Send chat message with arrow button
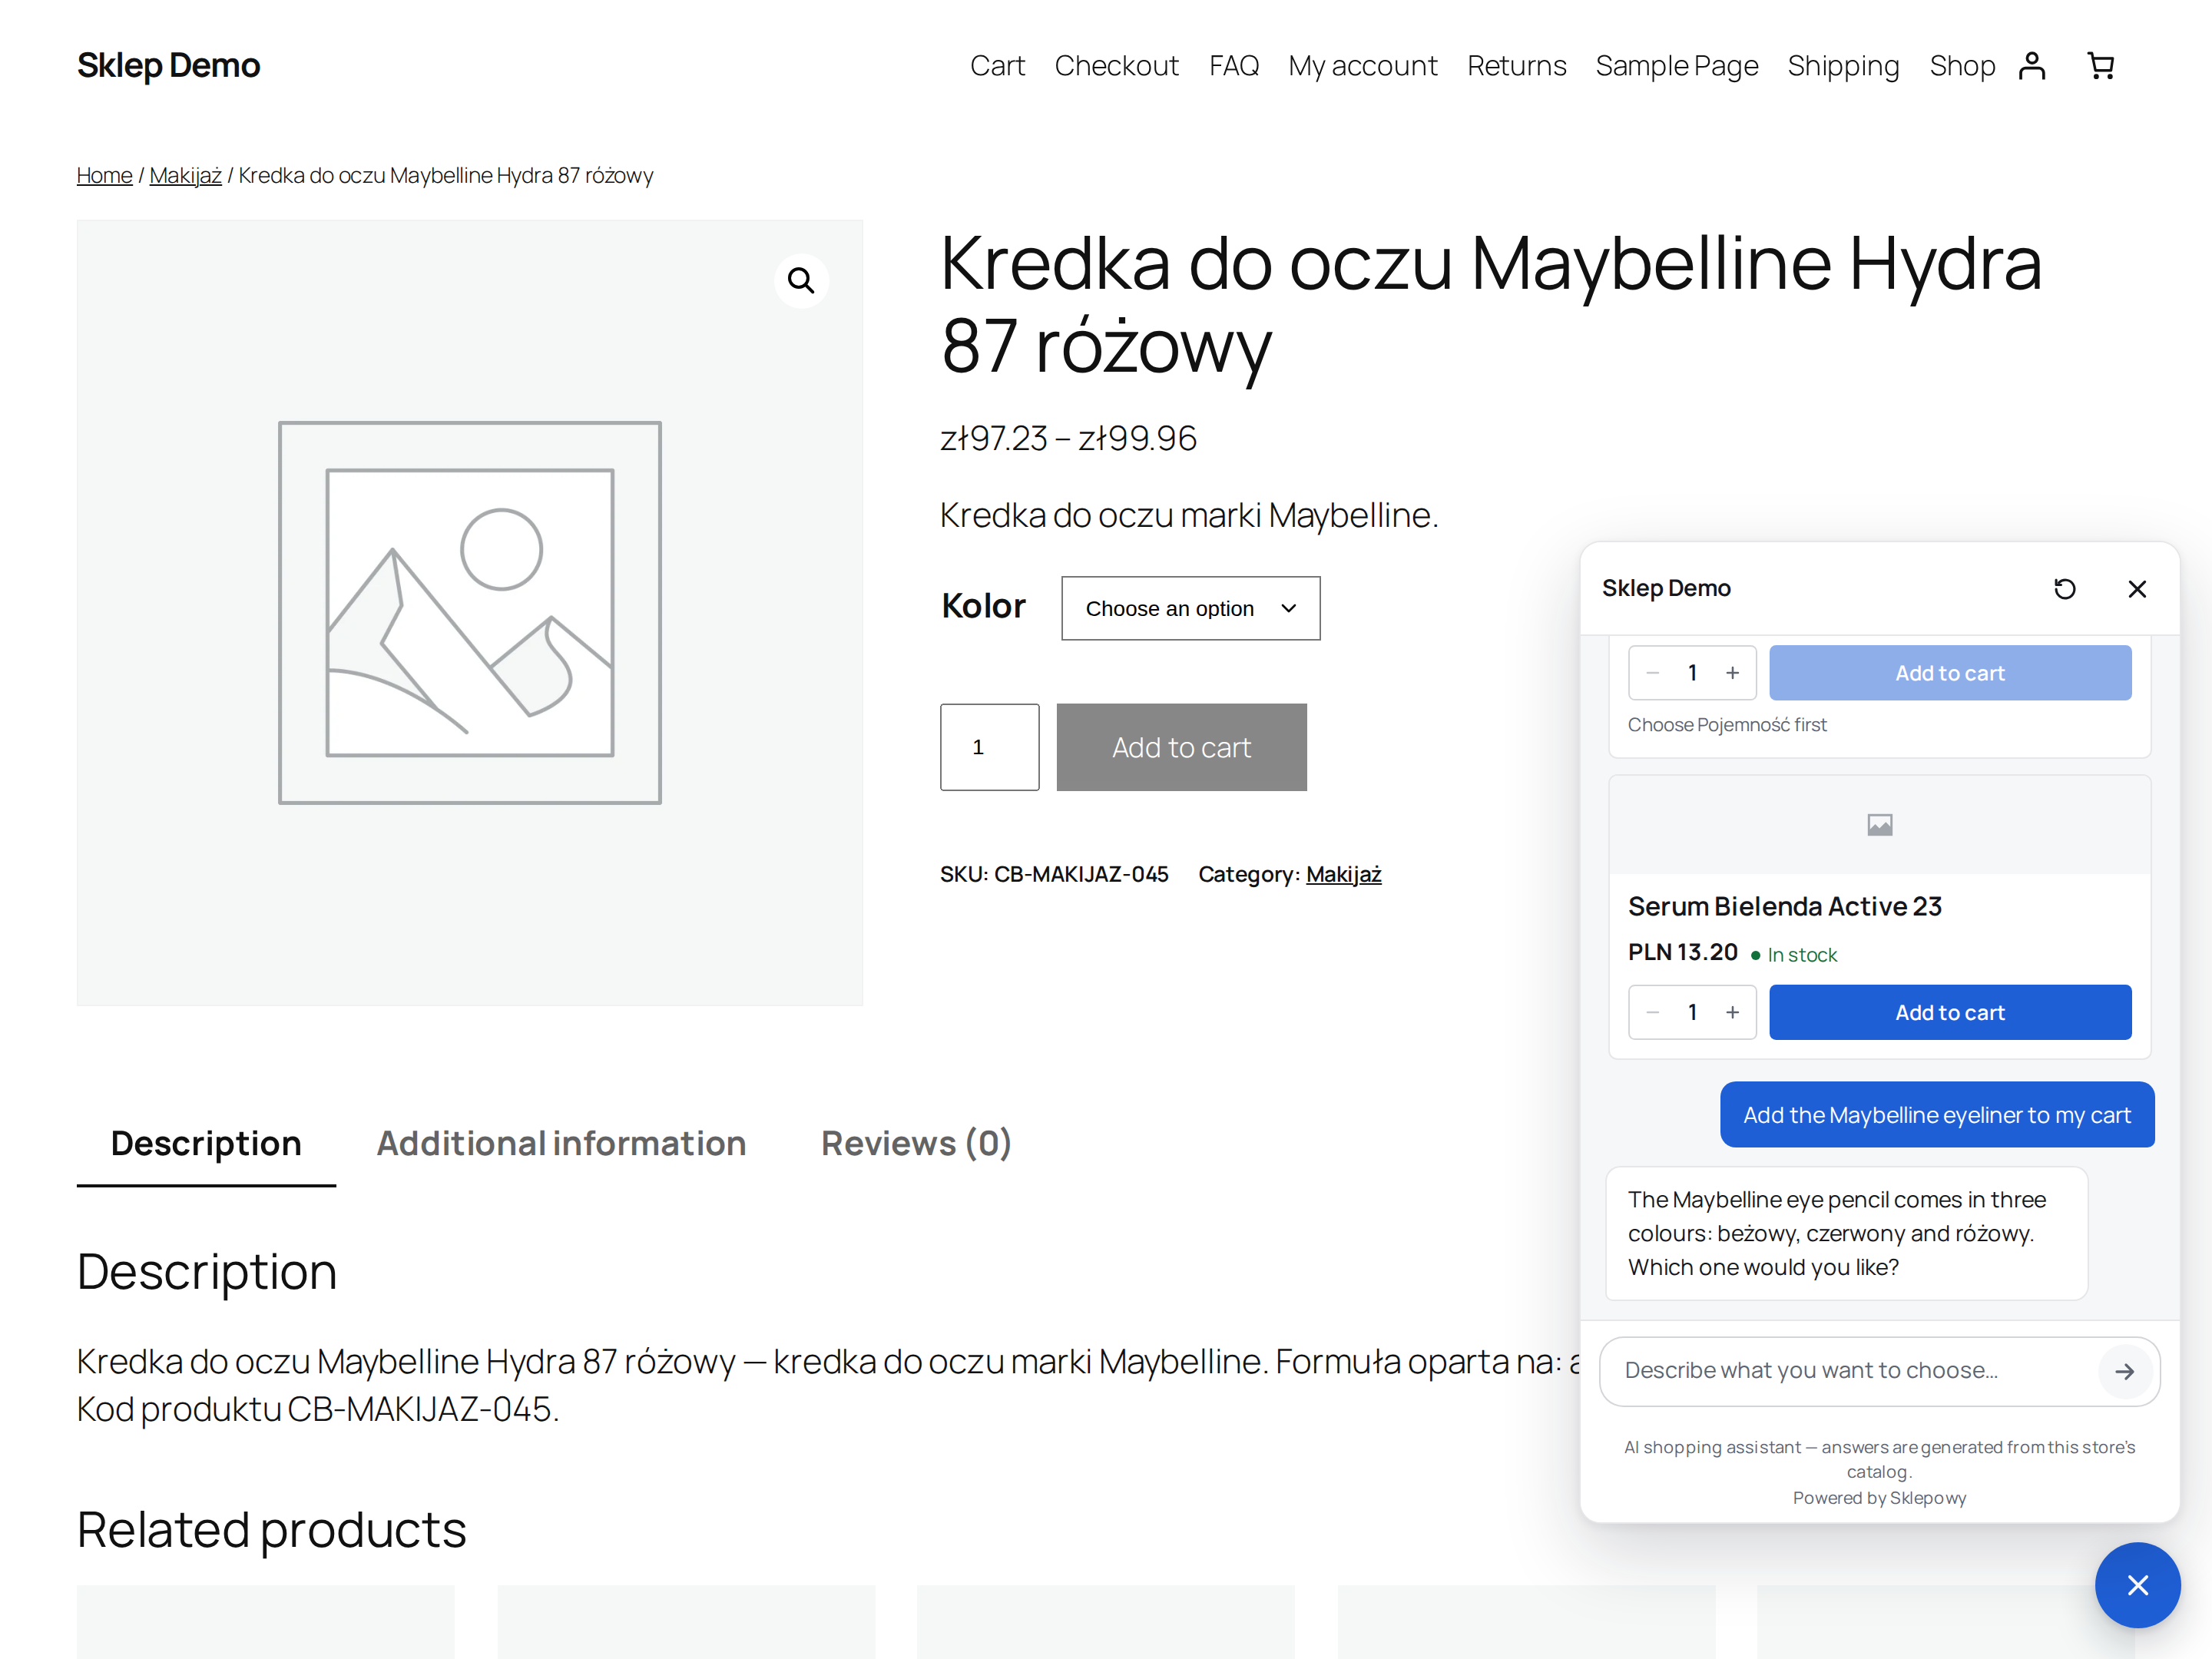The height and width of the screenshot is (1659, 2212). pyautogui.click(x=2125, y=1371)
